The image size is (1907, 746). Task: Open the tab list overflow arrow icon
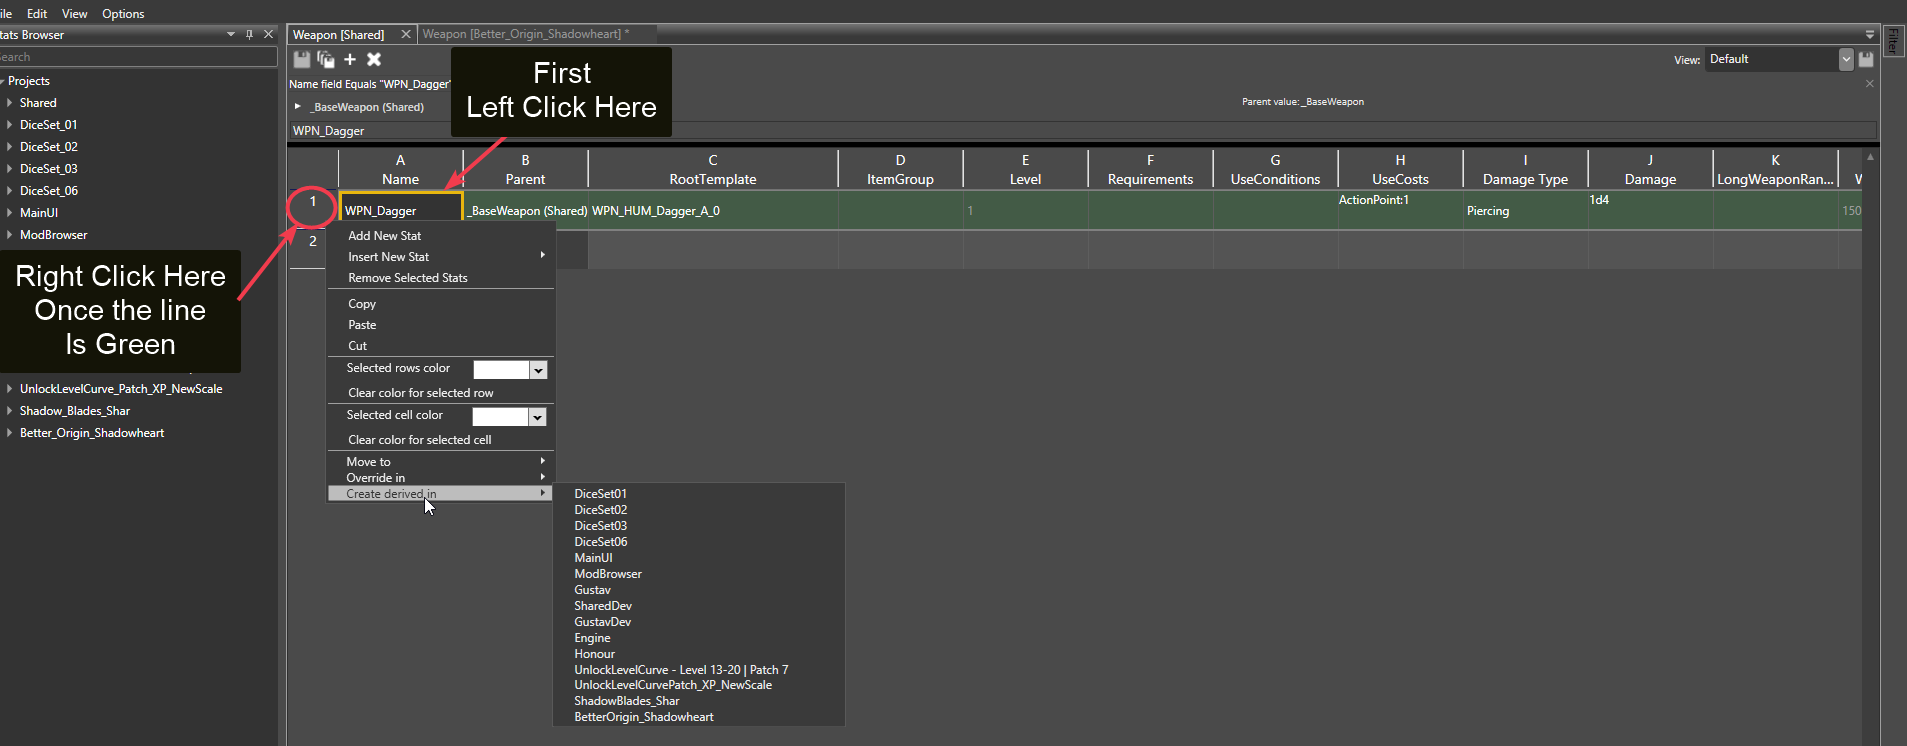(x=1870, y=35)
